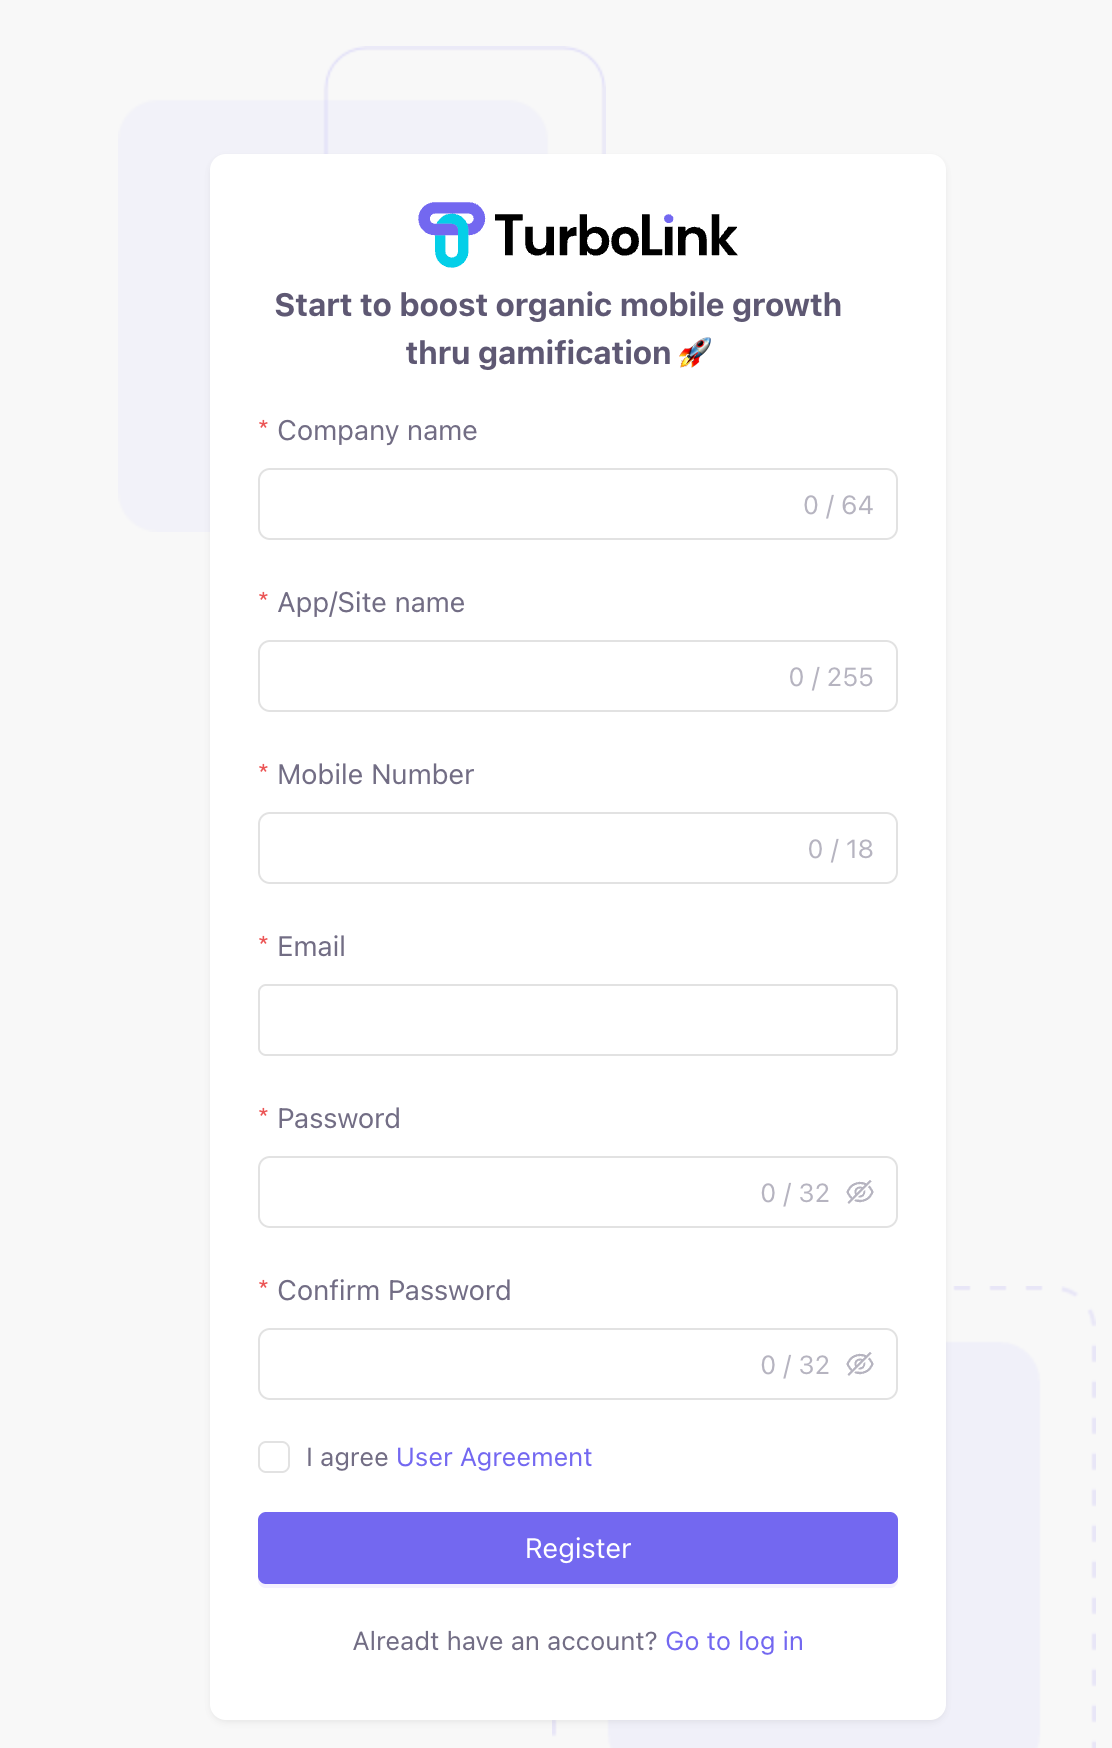The image size is (1112, 1748).
Task: Click the Mobile Number label
Action: [376, 775]
